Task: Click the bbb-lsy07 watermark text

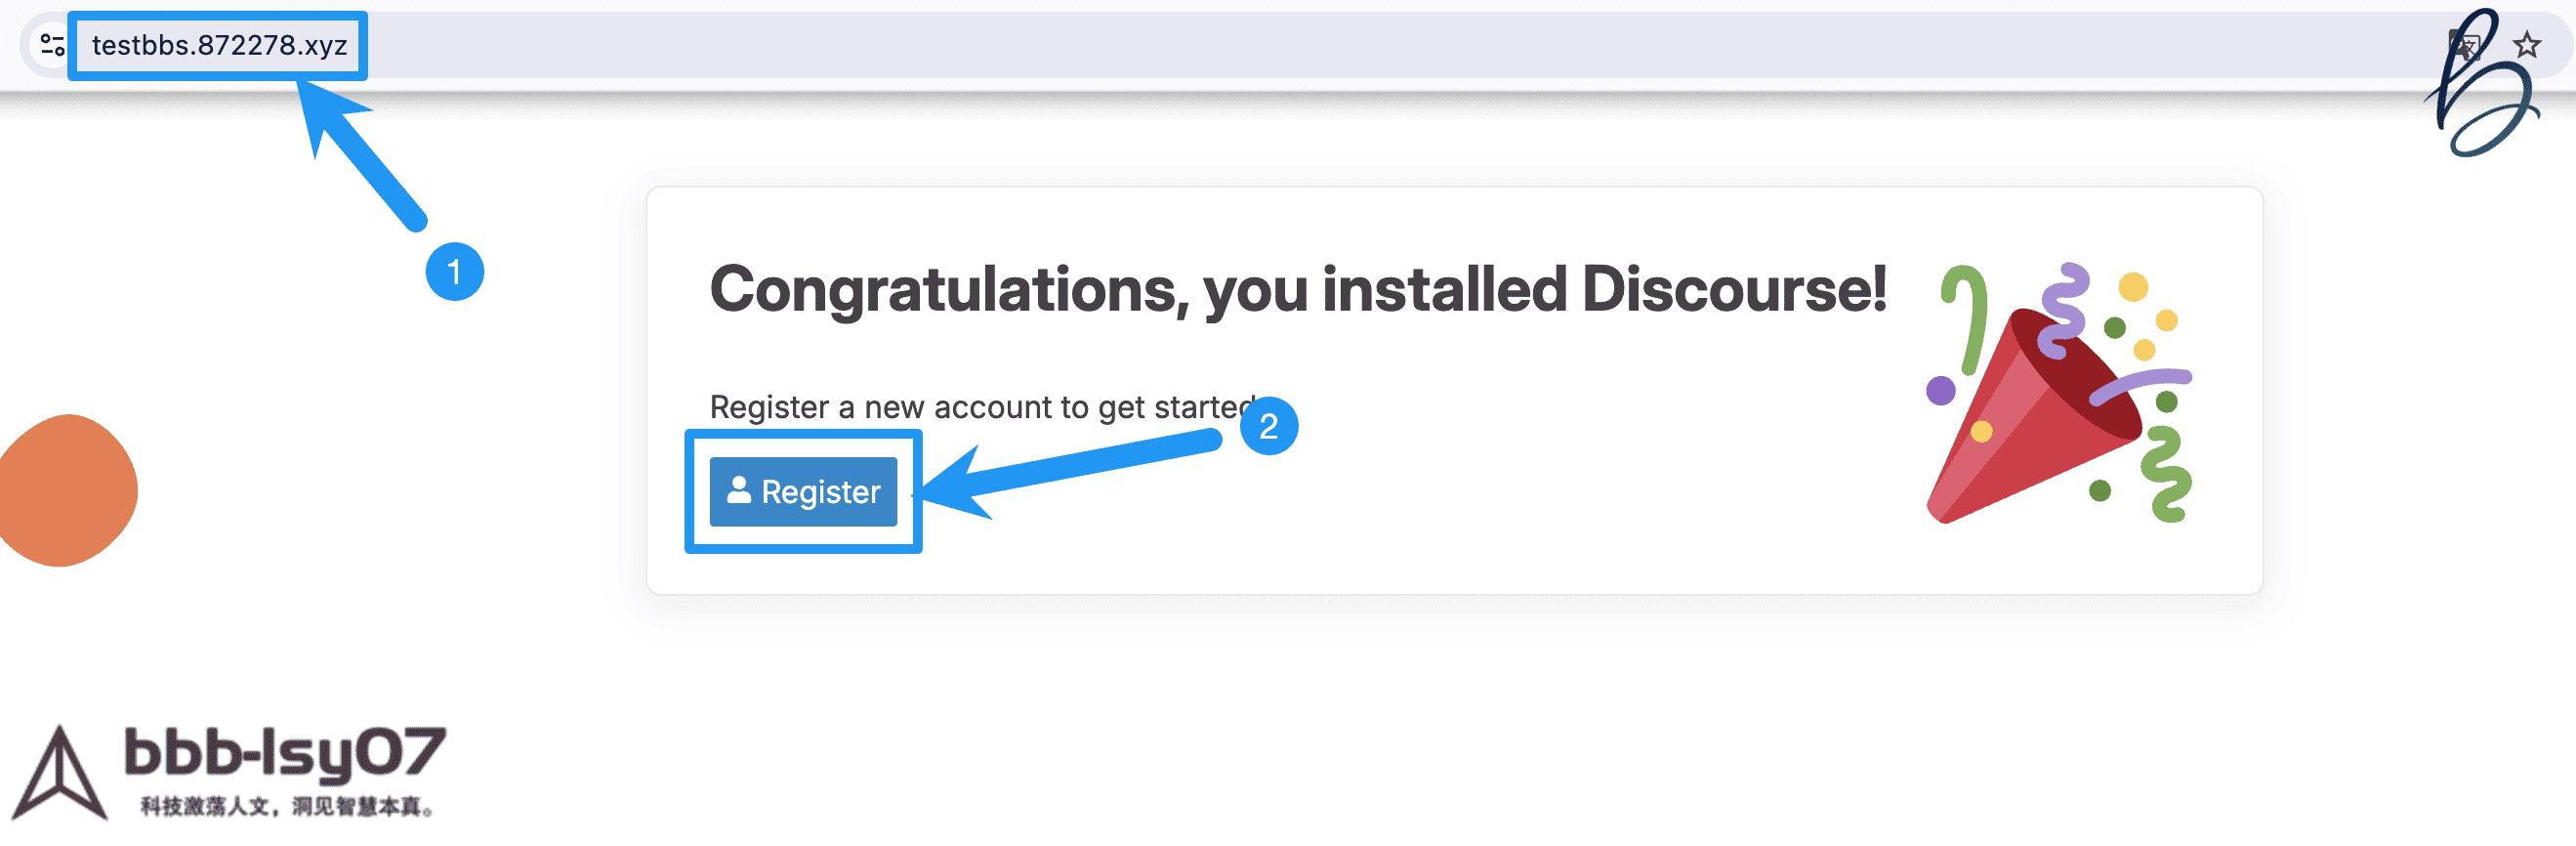Action: (x=285, y=755)
